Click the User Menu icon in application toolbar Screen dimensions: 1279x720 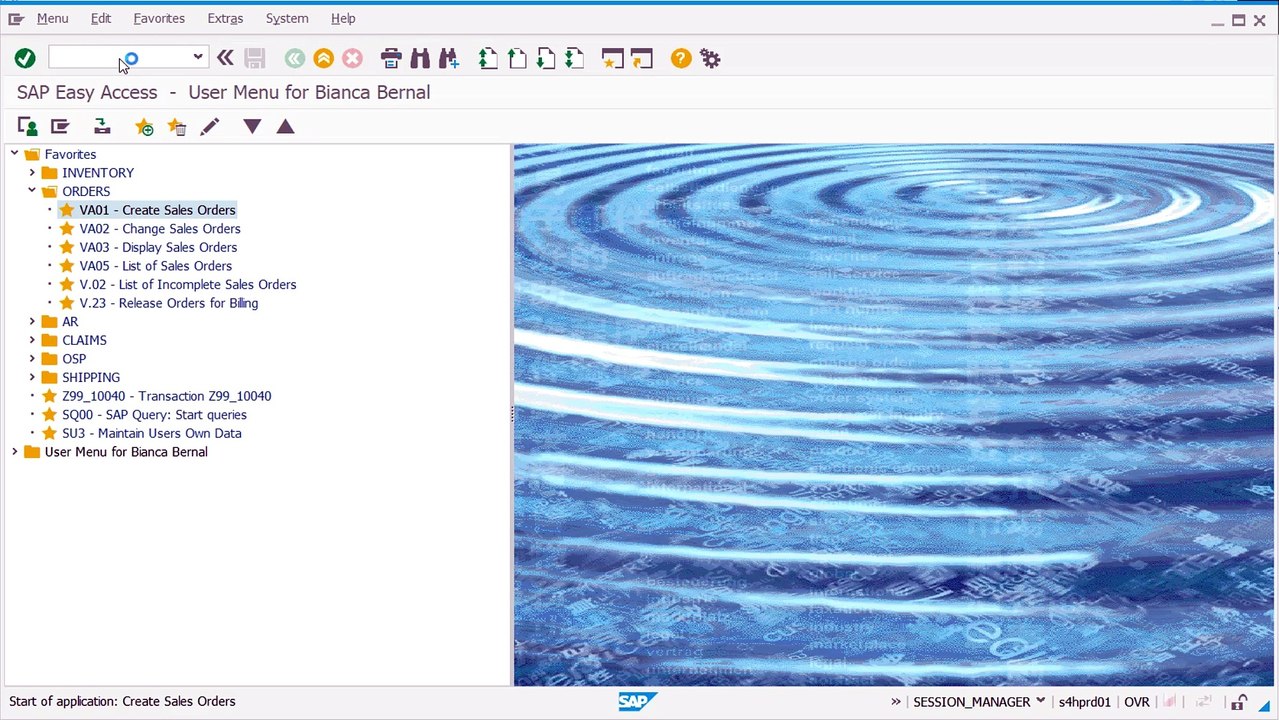(27, 127)
